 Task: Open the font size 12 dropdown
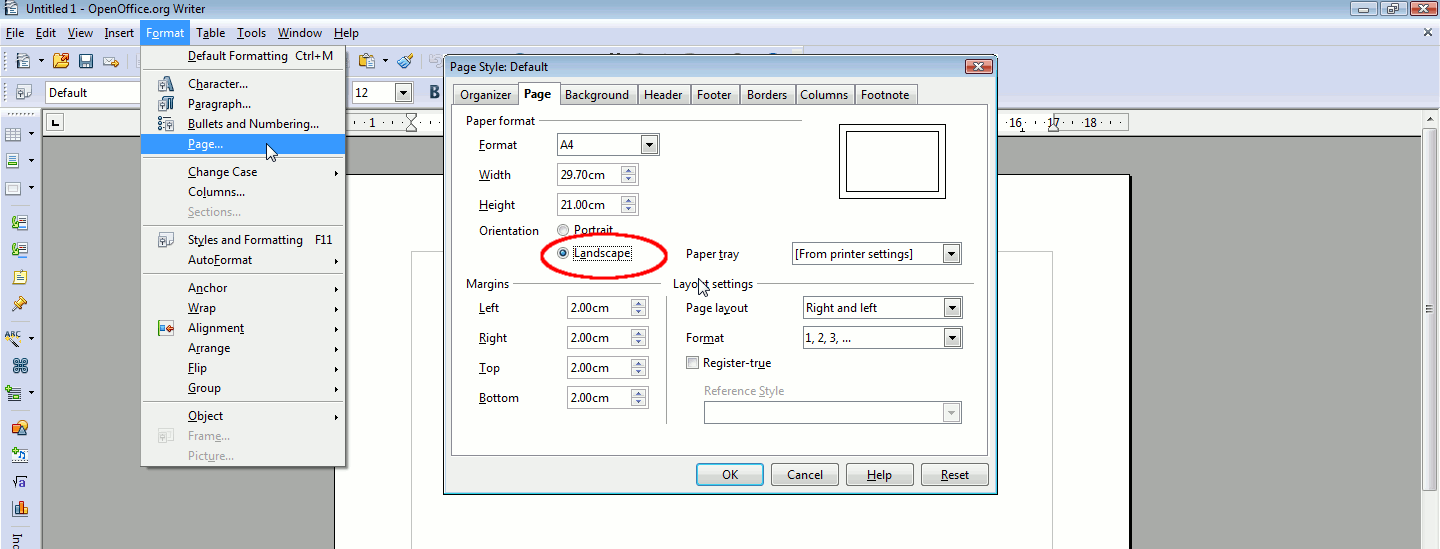pos(404,93)
